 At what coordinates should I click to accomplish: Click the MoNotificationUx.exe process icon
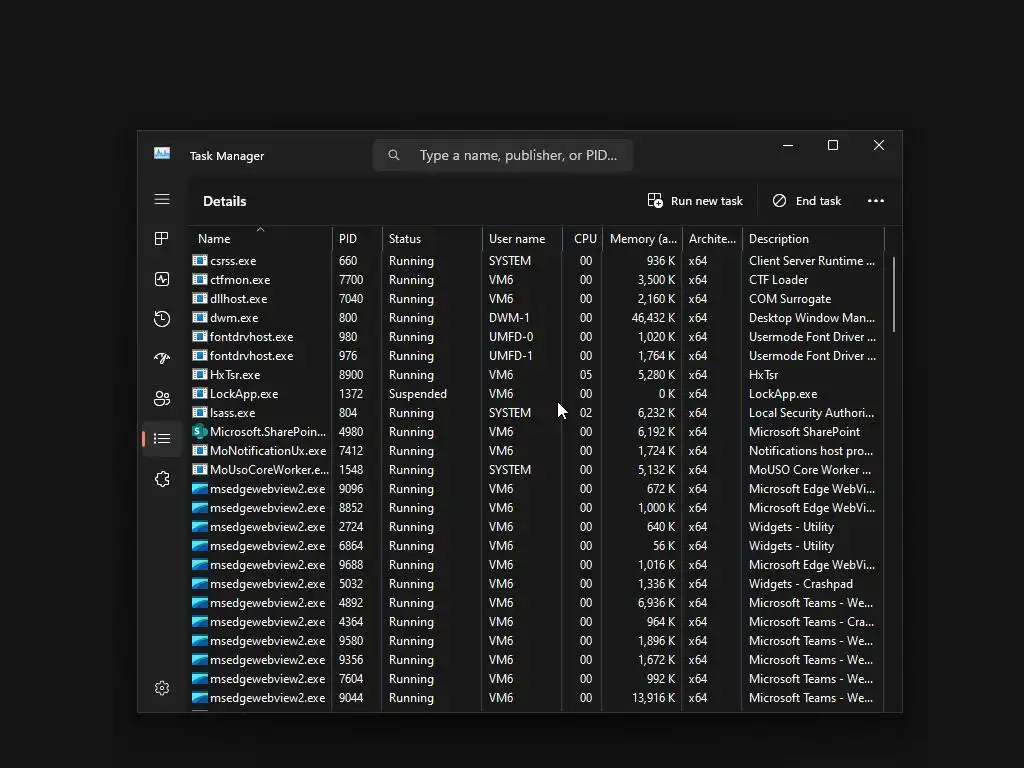(200, 451)
